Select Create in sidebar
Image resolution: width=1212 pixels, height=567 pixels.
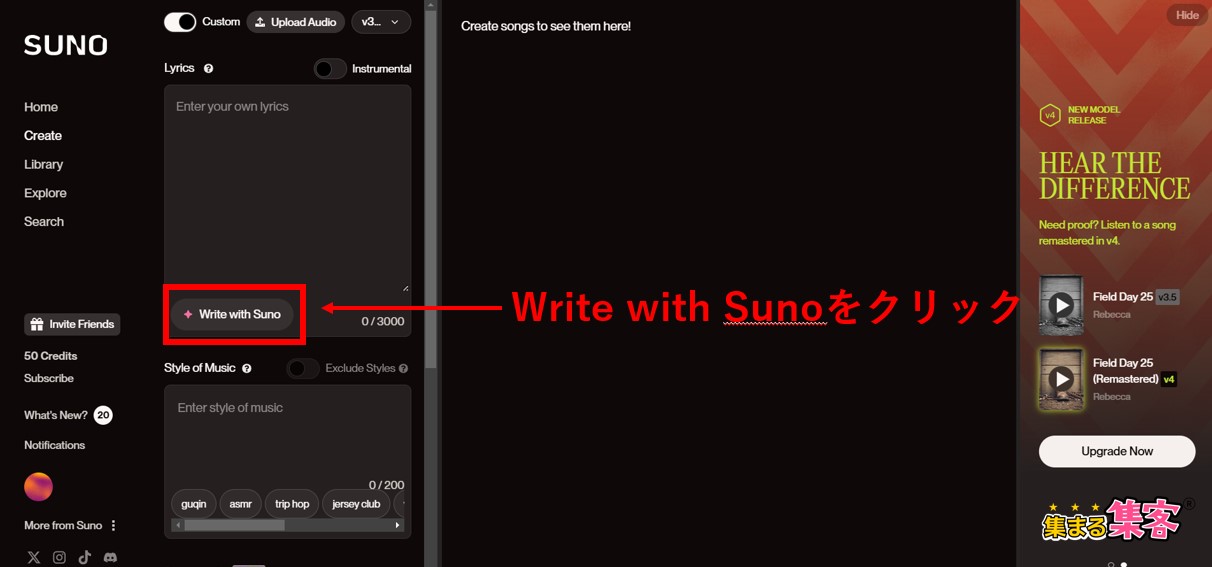tap(43, 136)
